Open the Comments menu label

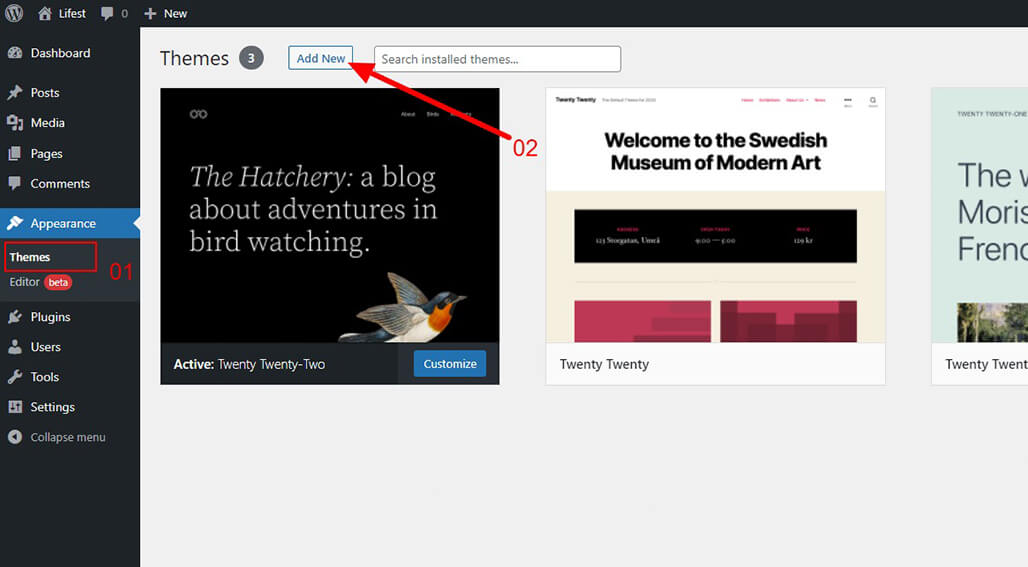pyautogui.click(x=60, y=184)
